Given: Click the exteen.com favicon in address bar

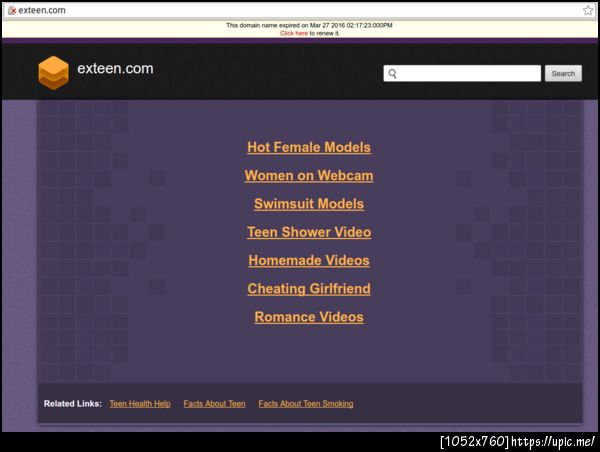Looking at the screenshot, I should 12,10.
